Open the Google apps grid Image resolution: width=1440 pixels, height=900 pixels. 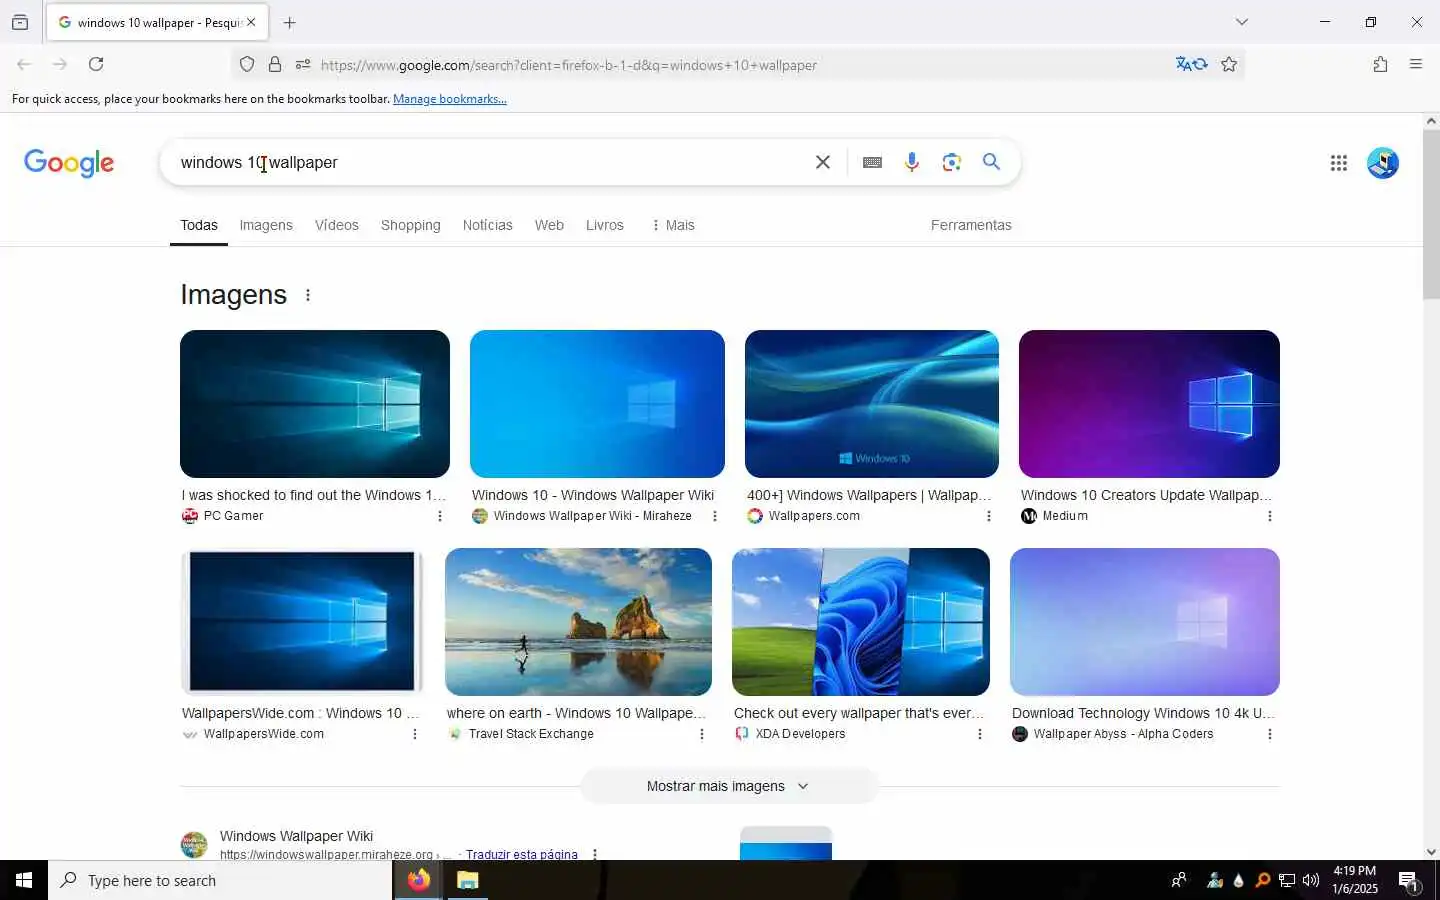[x=1339, y=163]
